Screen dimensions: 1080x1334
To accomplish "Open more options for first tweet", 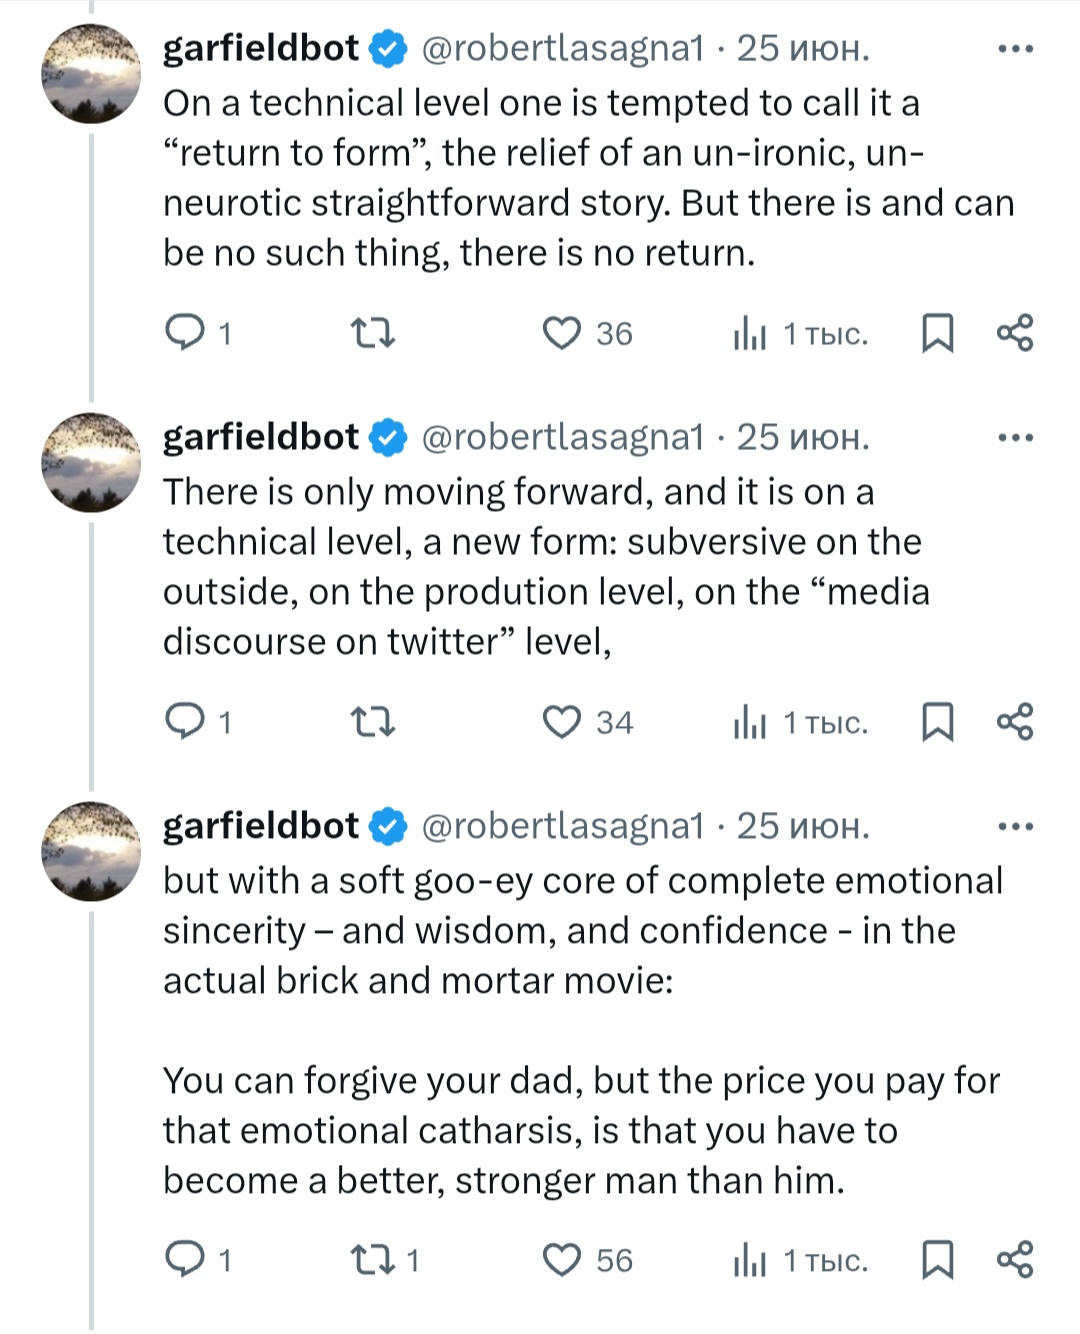I will pyautogui.click(x=1015, y=49).
